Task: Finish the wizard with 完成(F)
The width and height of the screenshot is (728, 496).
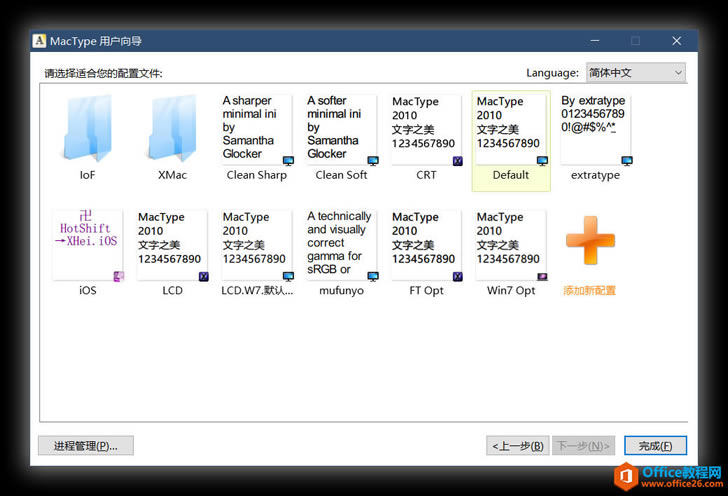Action: pos(655,446)
